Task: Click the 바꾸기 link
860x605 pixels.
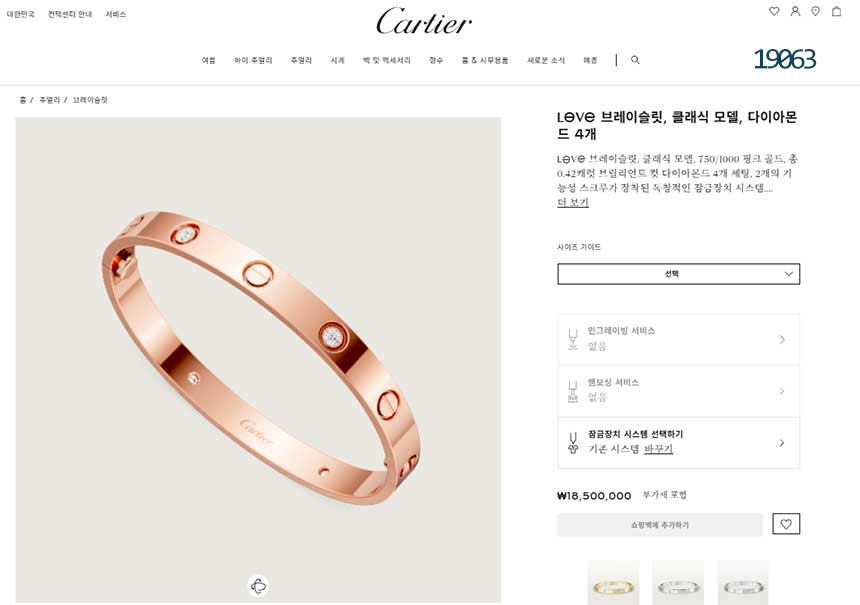Action: pos(658,449)
